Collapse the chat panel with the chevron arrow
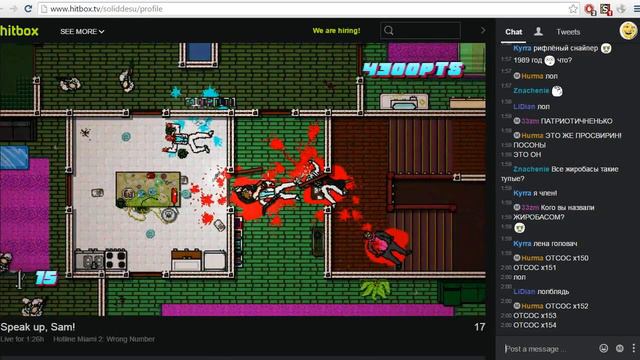The height and width of the screenshot is (360, 640). [483, 31]
